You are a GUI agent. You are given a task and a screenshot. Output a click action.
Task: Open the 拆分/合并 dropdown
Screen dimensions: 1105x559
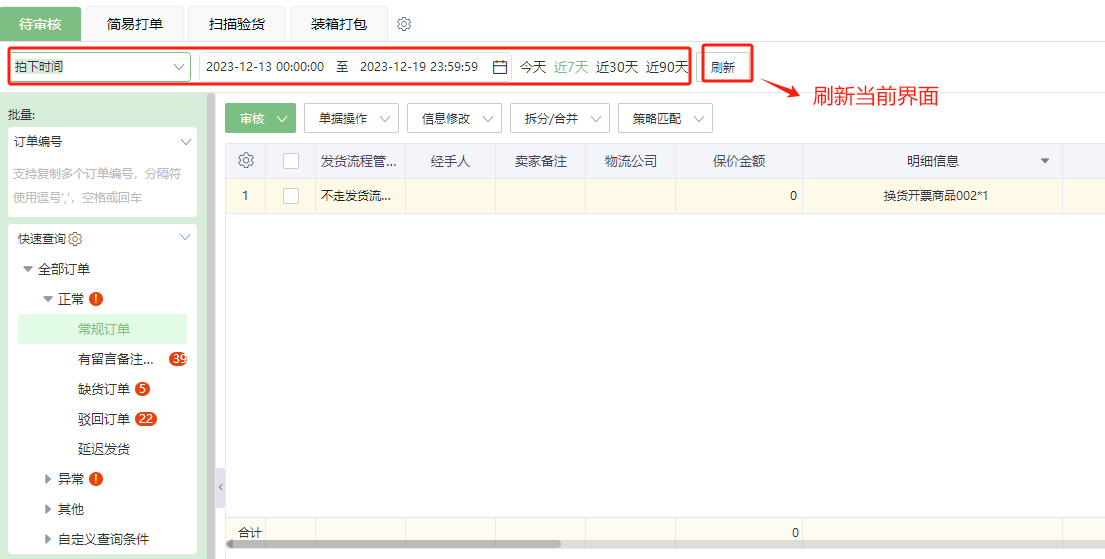[560, 118]
